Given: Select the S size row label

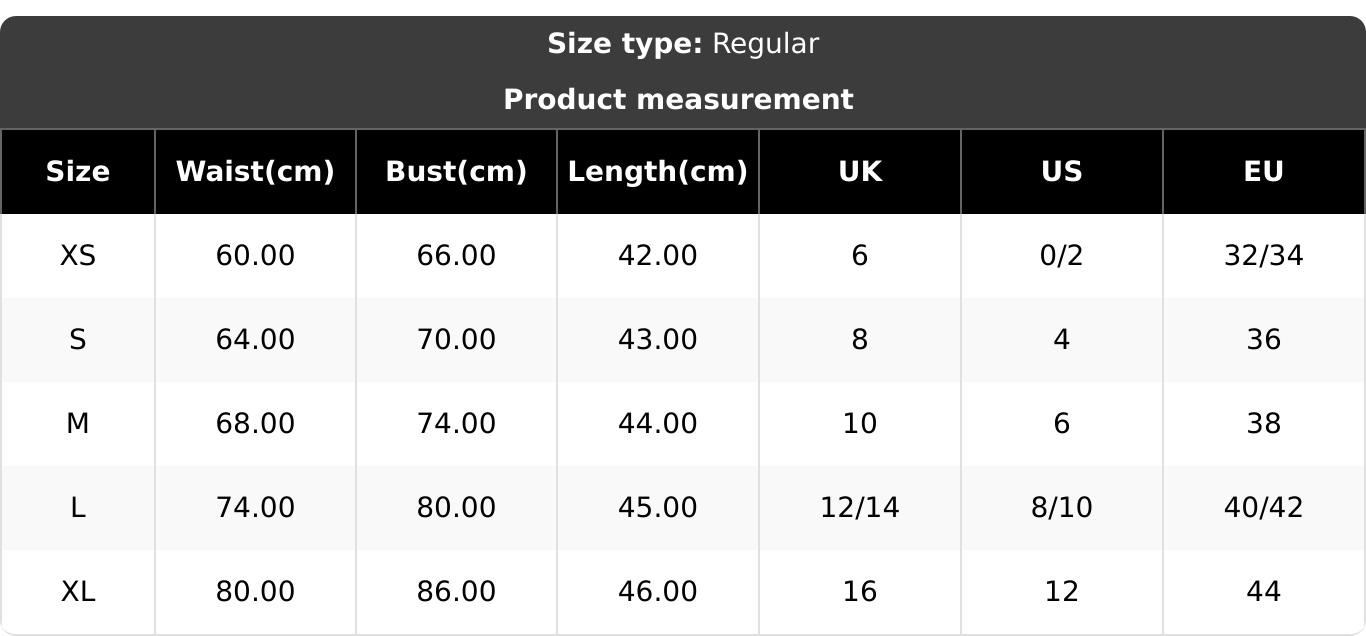Looking at the screenshot, I should pos(78,340).
